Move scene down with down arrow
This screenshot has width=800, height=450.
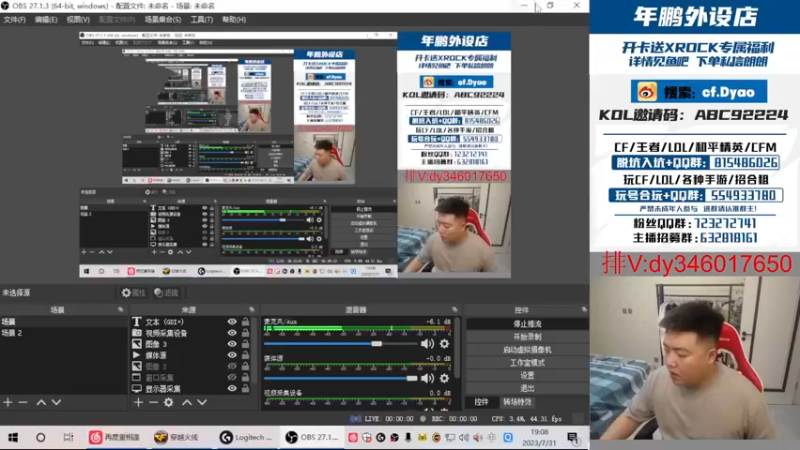point(56,403)
